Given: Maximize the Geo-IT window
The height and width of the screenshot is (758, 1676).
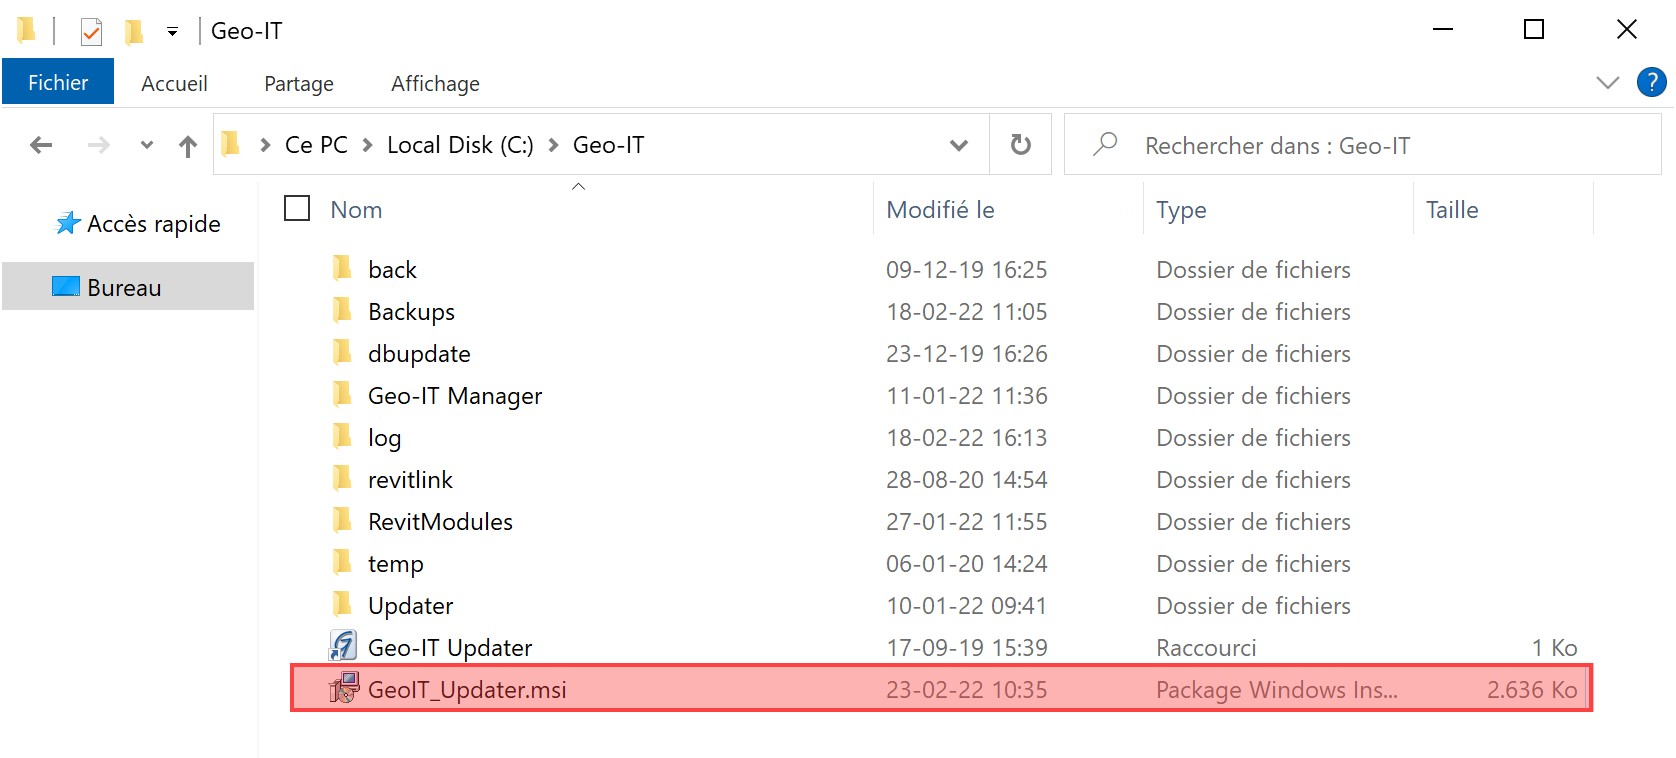Looking at the screenshot, I should click(1534, 30).
